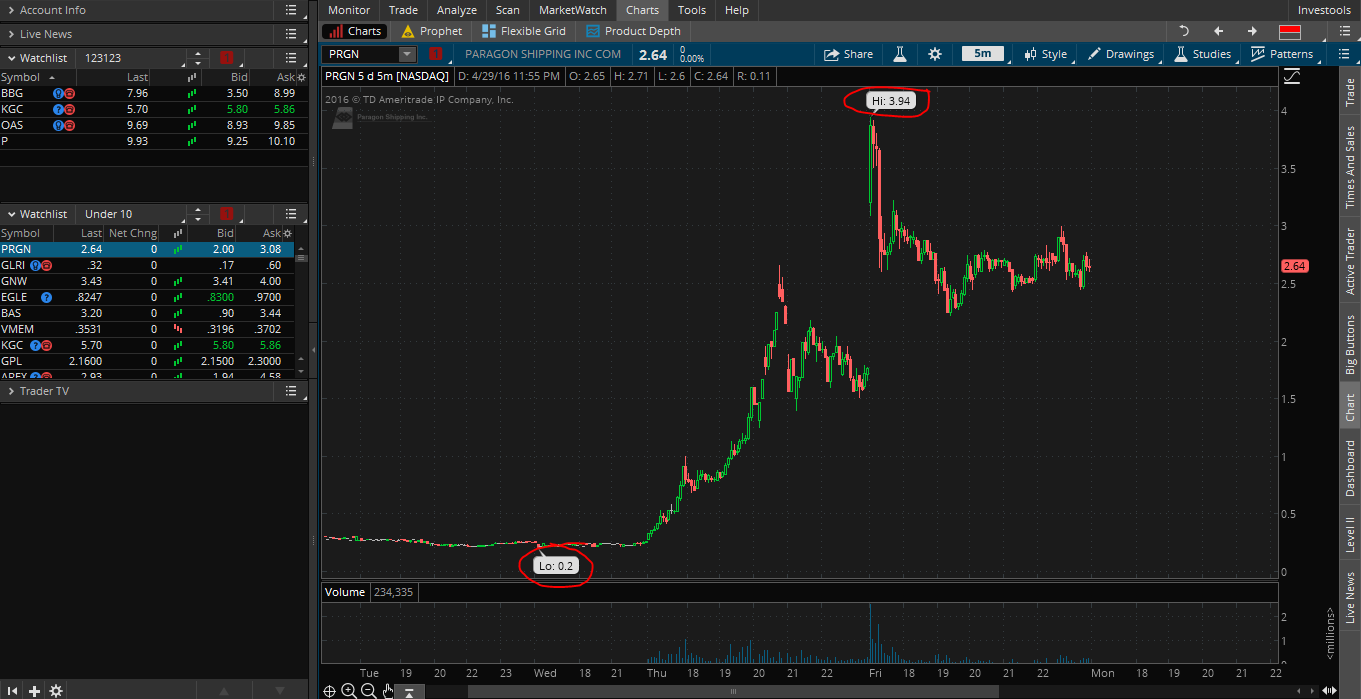Expand the Live News gadget on left
The height and width of the screenshot is (699, 1361).
pos(10,34)
